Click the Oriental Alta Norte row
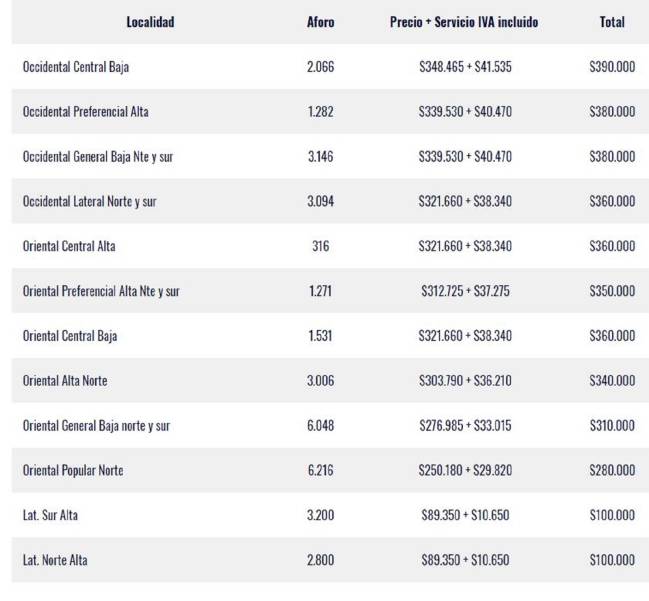The image size is (649, 601). click(x=330, y=381)
